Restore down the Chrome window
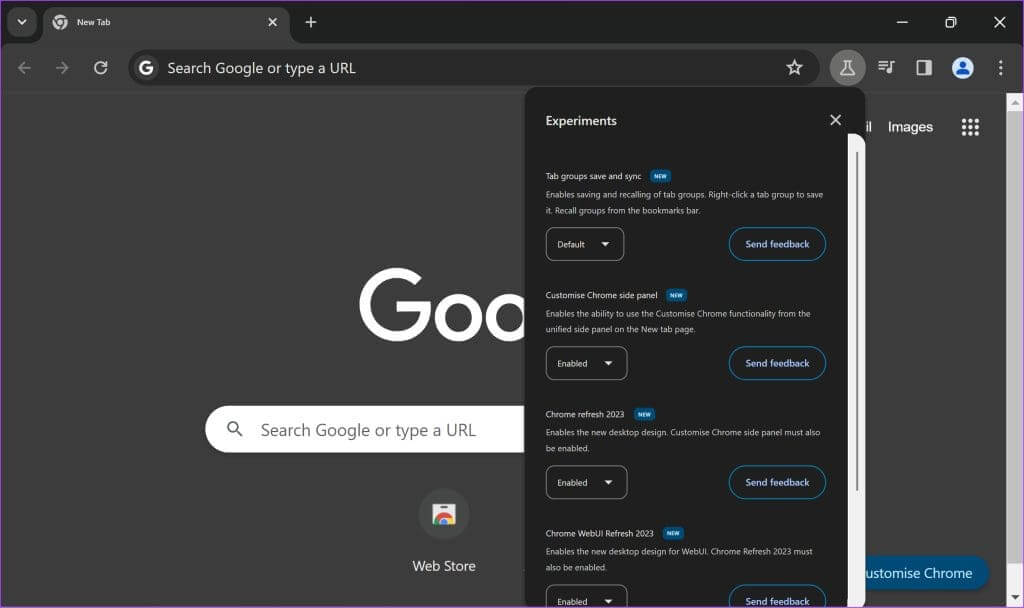Screen dimensions: 1024x608 coord(950,22)
